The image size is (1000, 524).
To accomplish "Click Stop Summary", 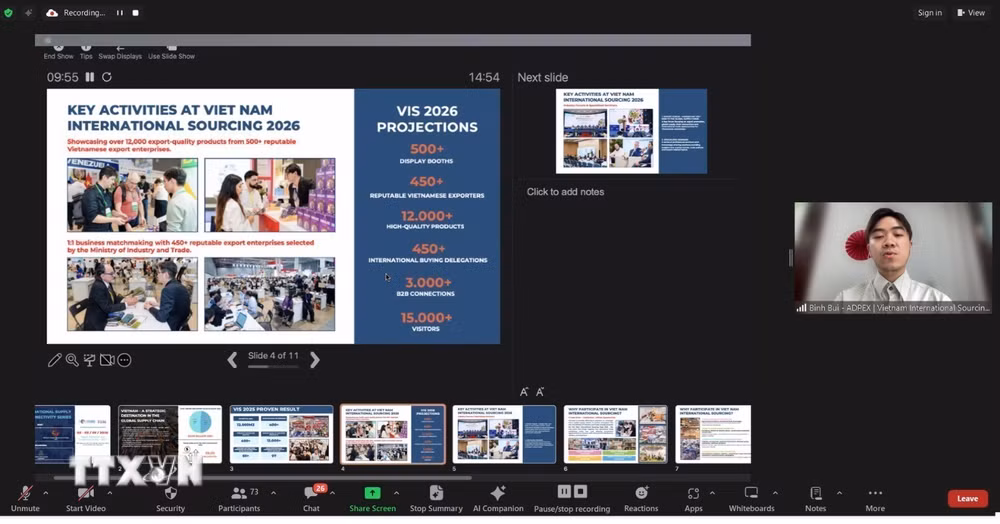I will click(x=436, y=499).
